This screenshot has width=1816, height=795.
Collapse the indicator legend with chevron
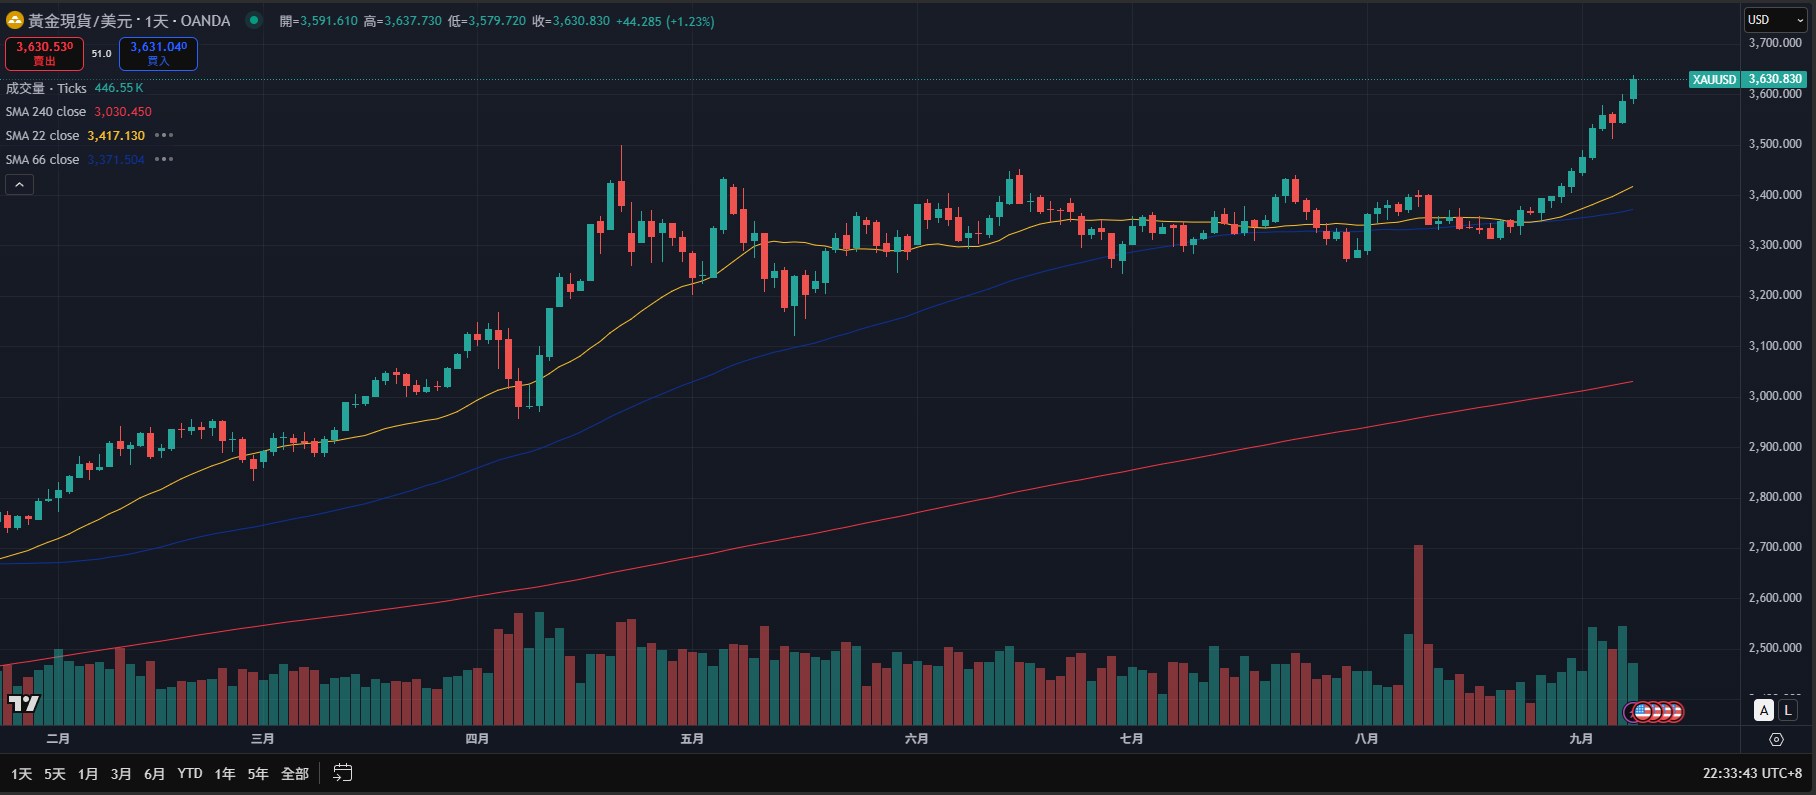(19, 184)
